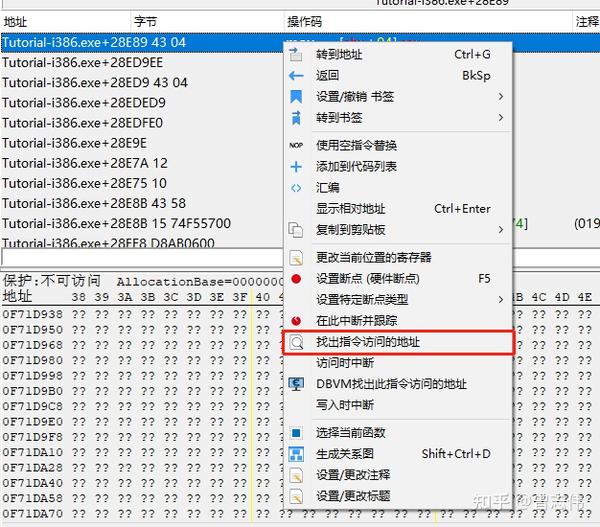Click the 转到书签 bookmark arrow icon
Image resolution: width=600 pixels, height=527 pixels.
(x=296, y=118)
